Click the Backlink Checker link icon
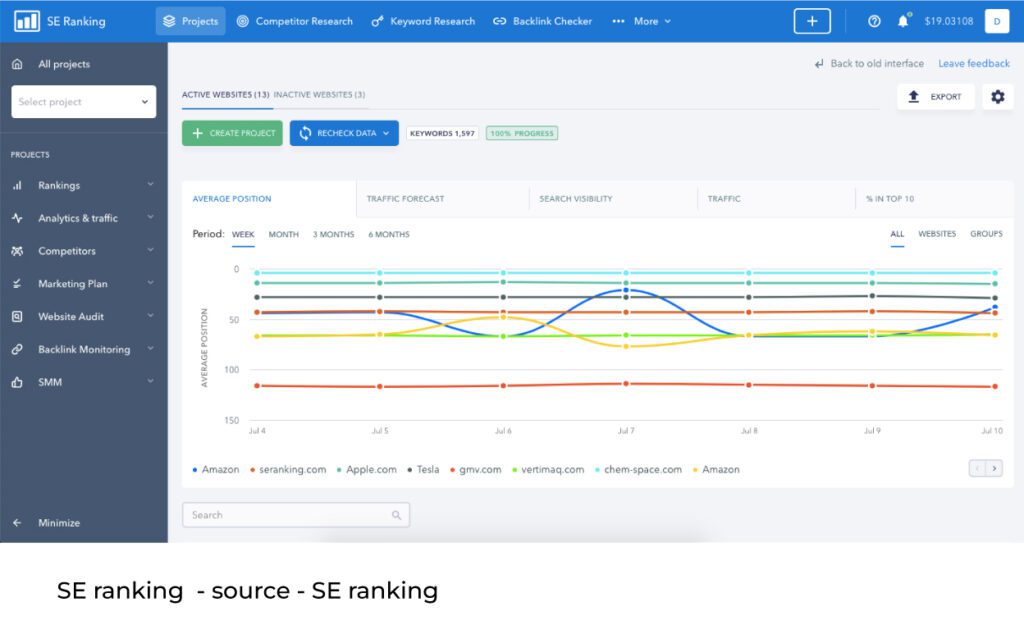The height and width of the screenshot is (634, 1024). (500, 21)
